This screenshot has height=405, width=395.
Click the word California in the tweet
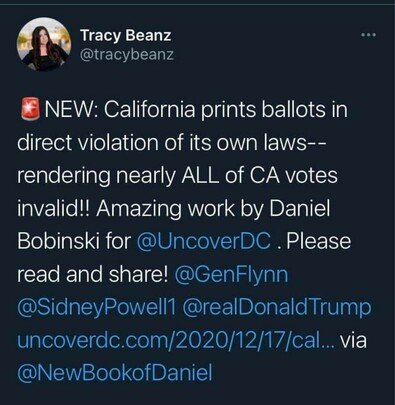click(x=150, y=109)
